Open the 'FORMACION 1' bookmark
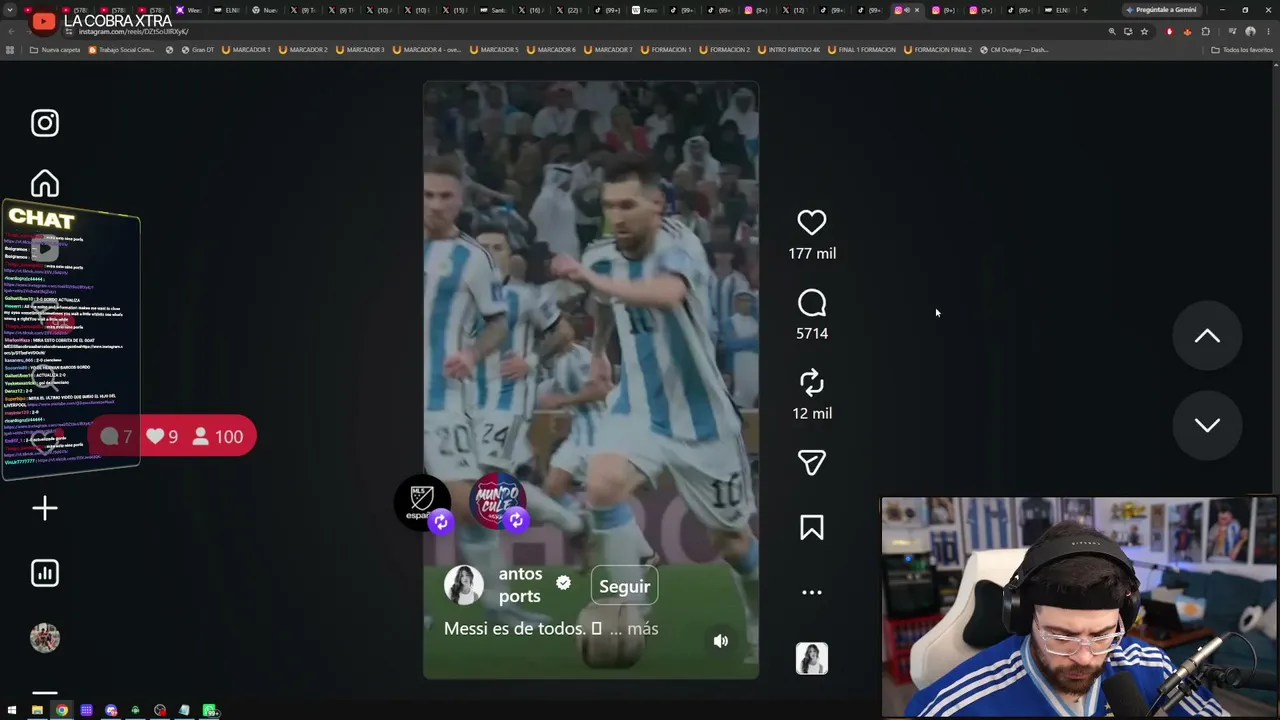 tap(665, 50)
